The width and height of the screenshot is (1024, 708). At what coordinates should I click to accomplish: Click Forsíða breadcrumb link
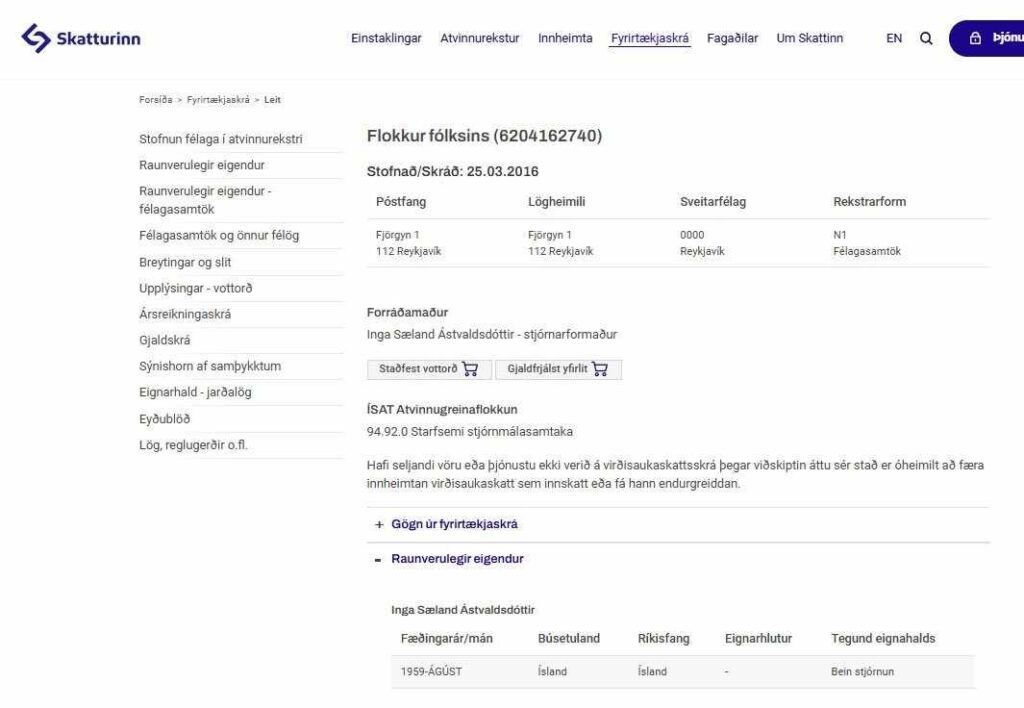155,100
